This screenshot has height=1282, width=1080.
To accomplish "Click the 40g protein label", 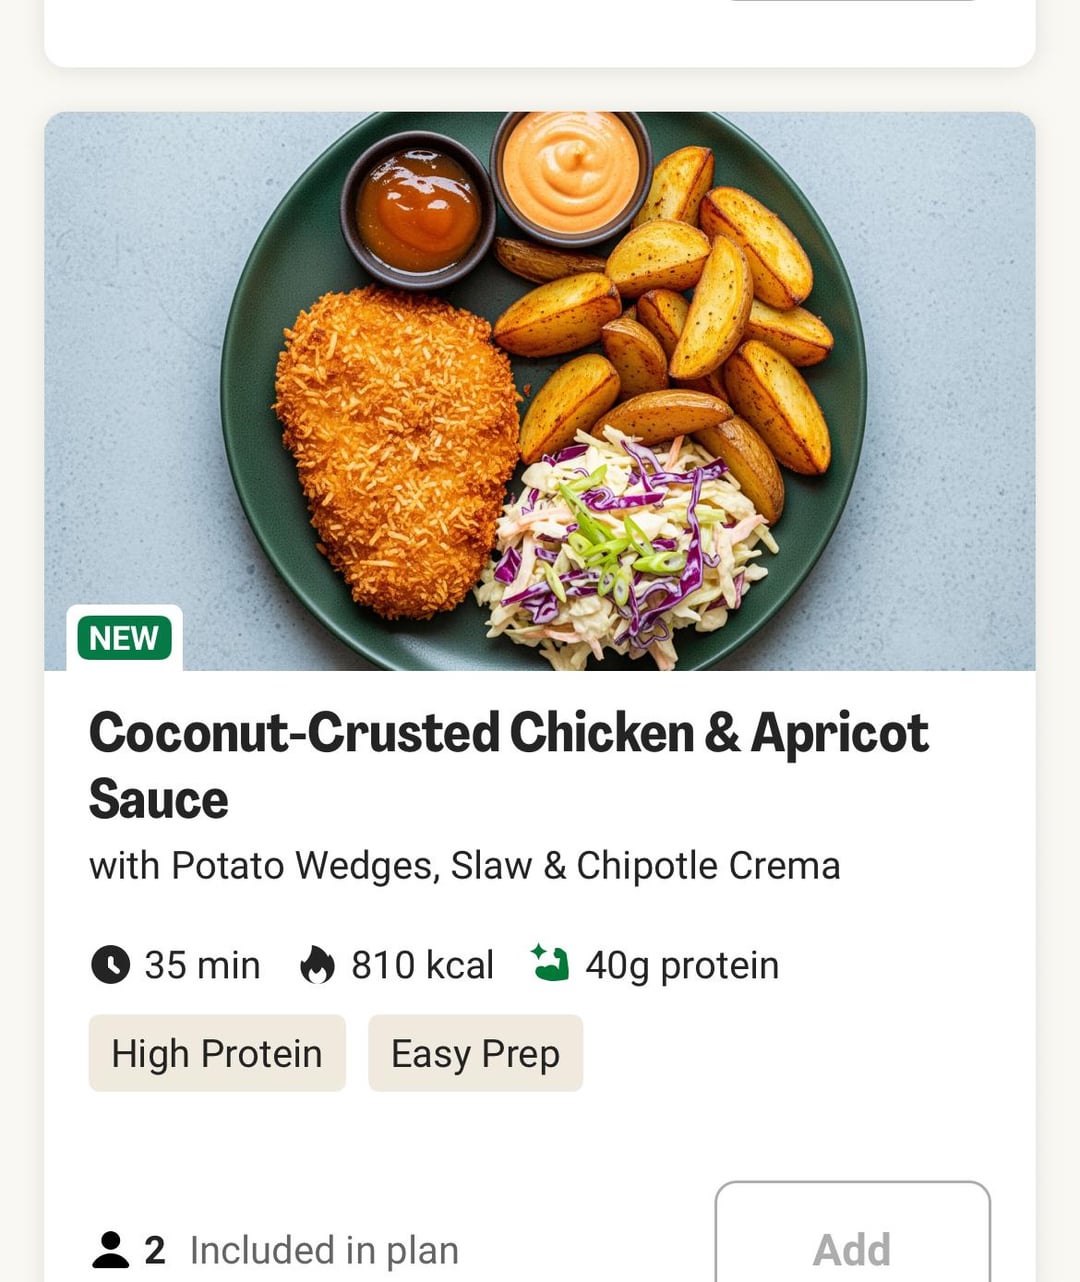I will pos(681,965).
